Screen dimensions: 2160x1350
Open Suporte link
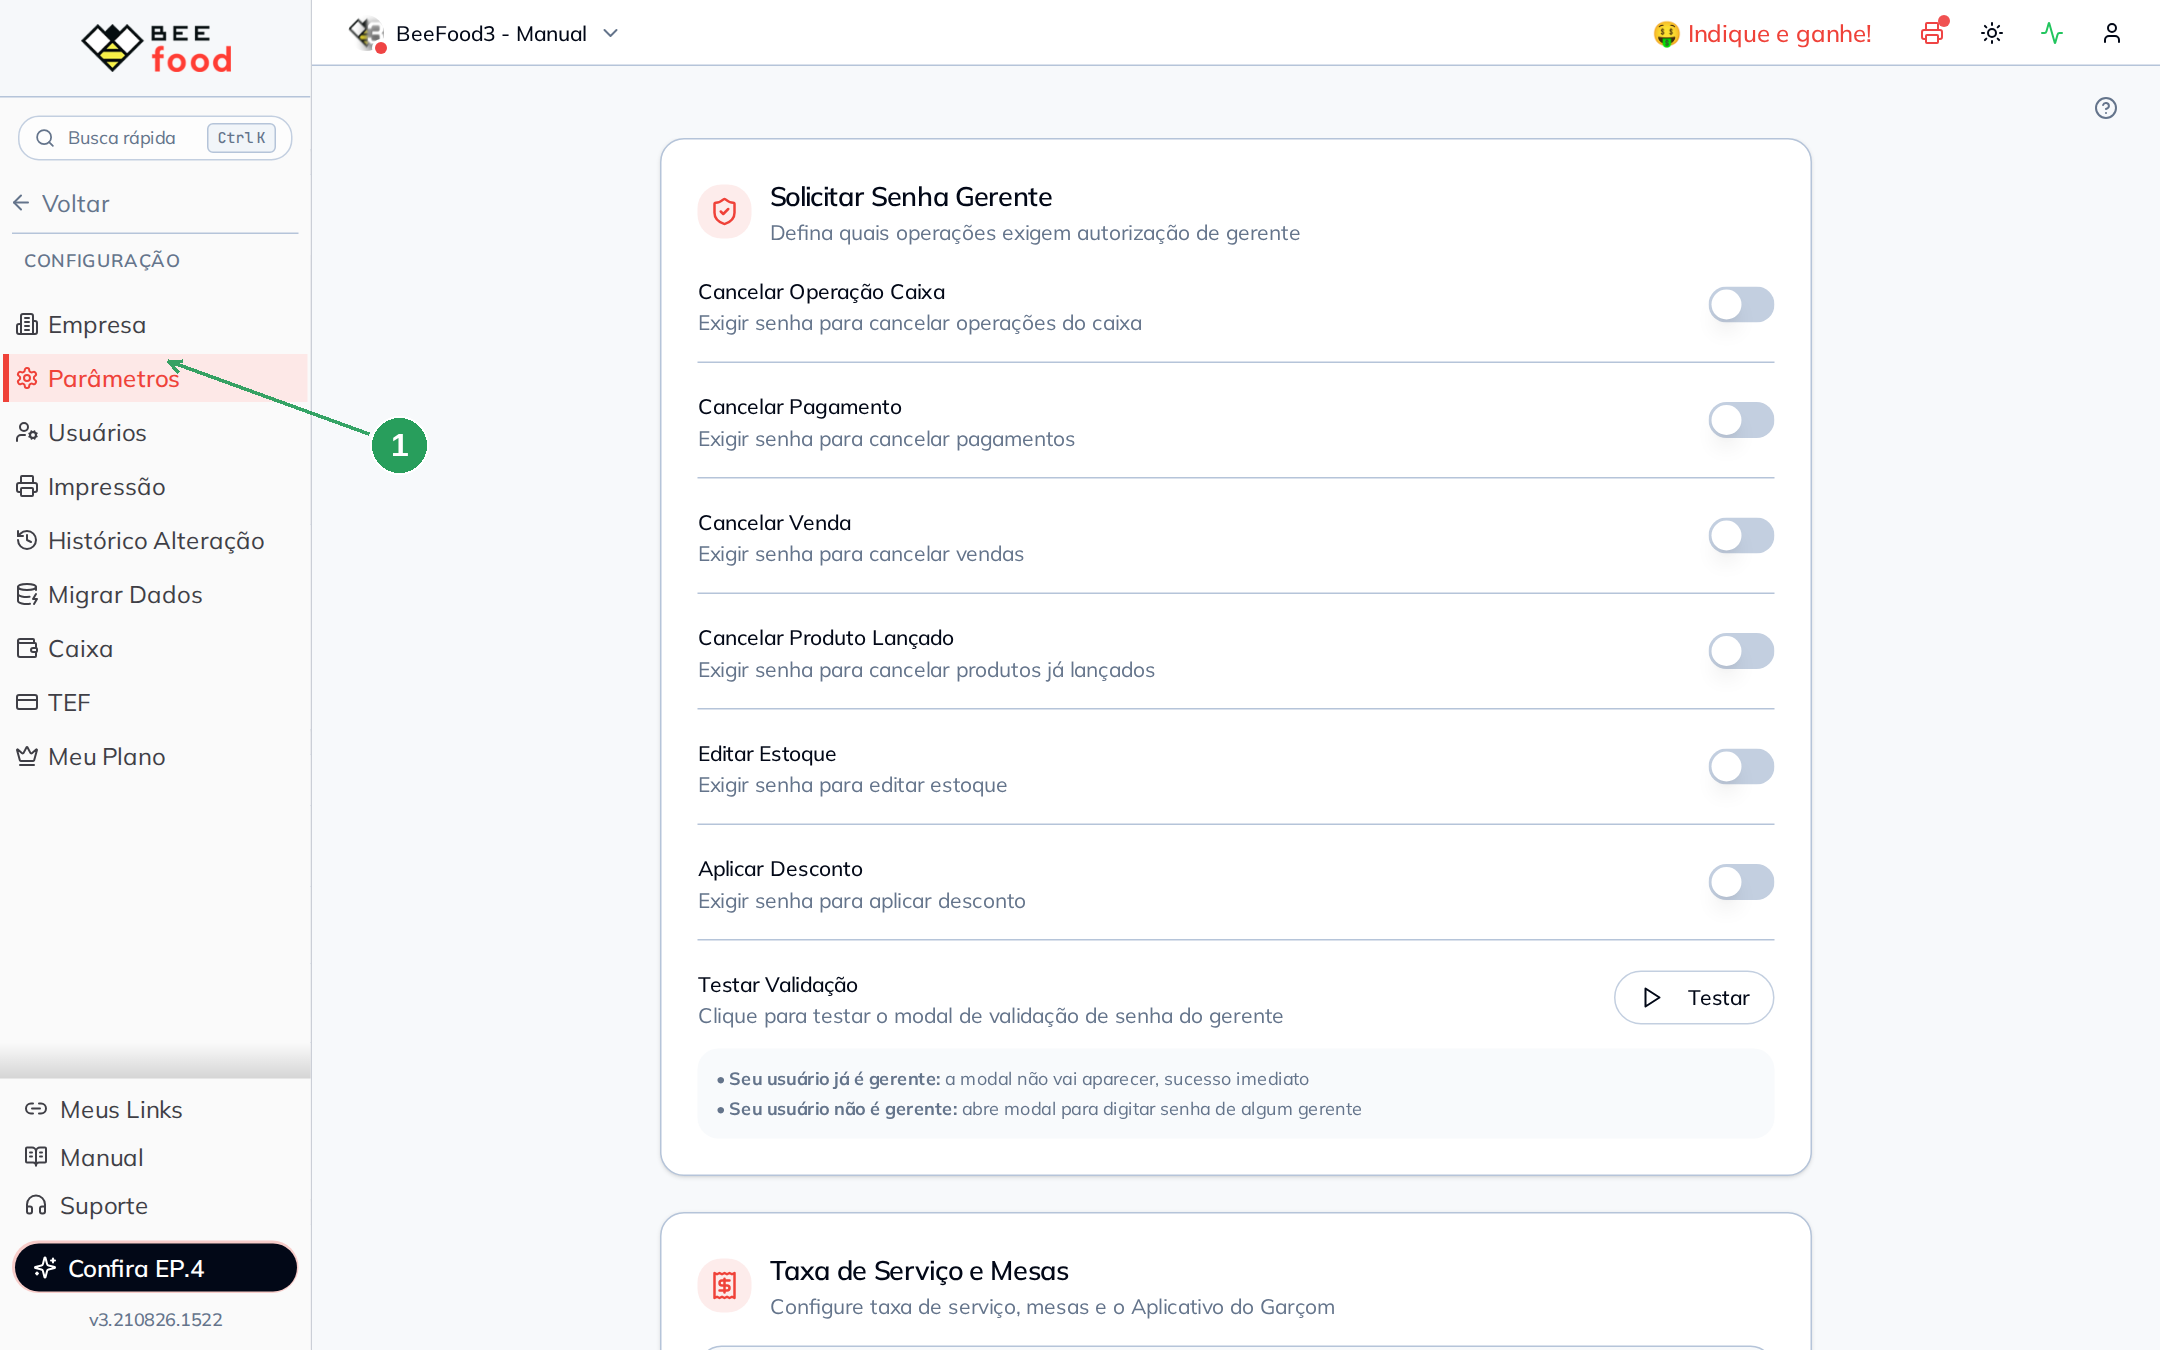click(x=87, y=1205)
